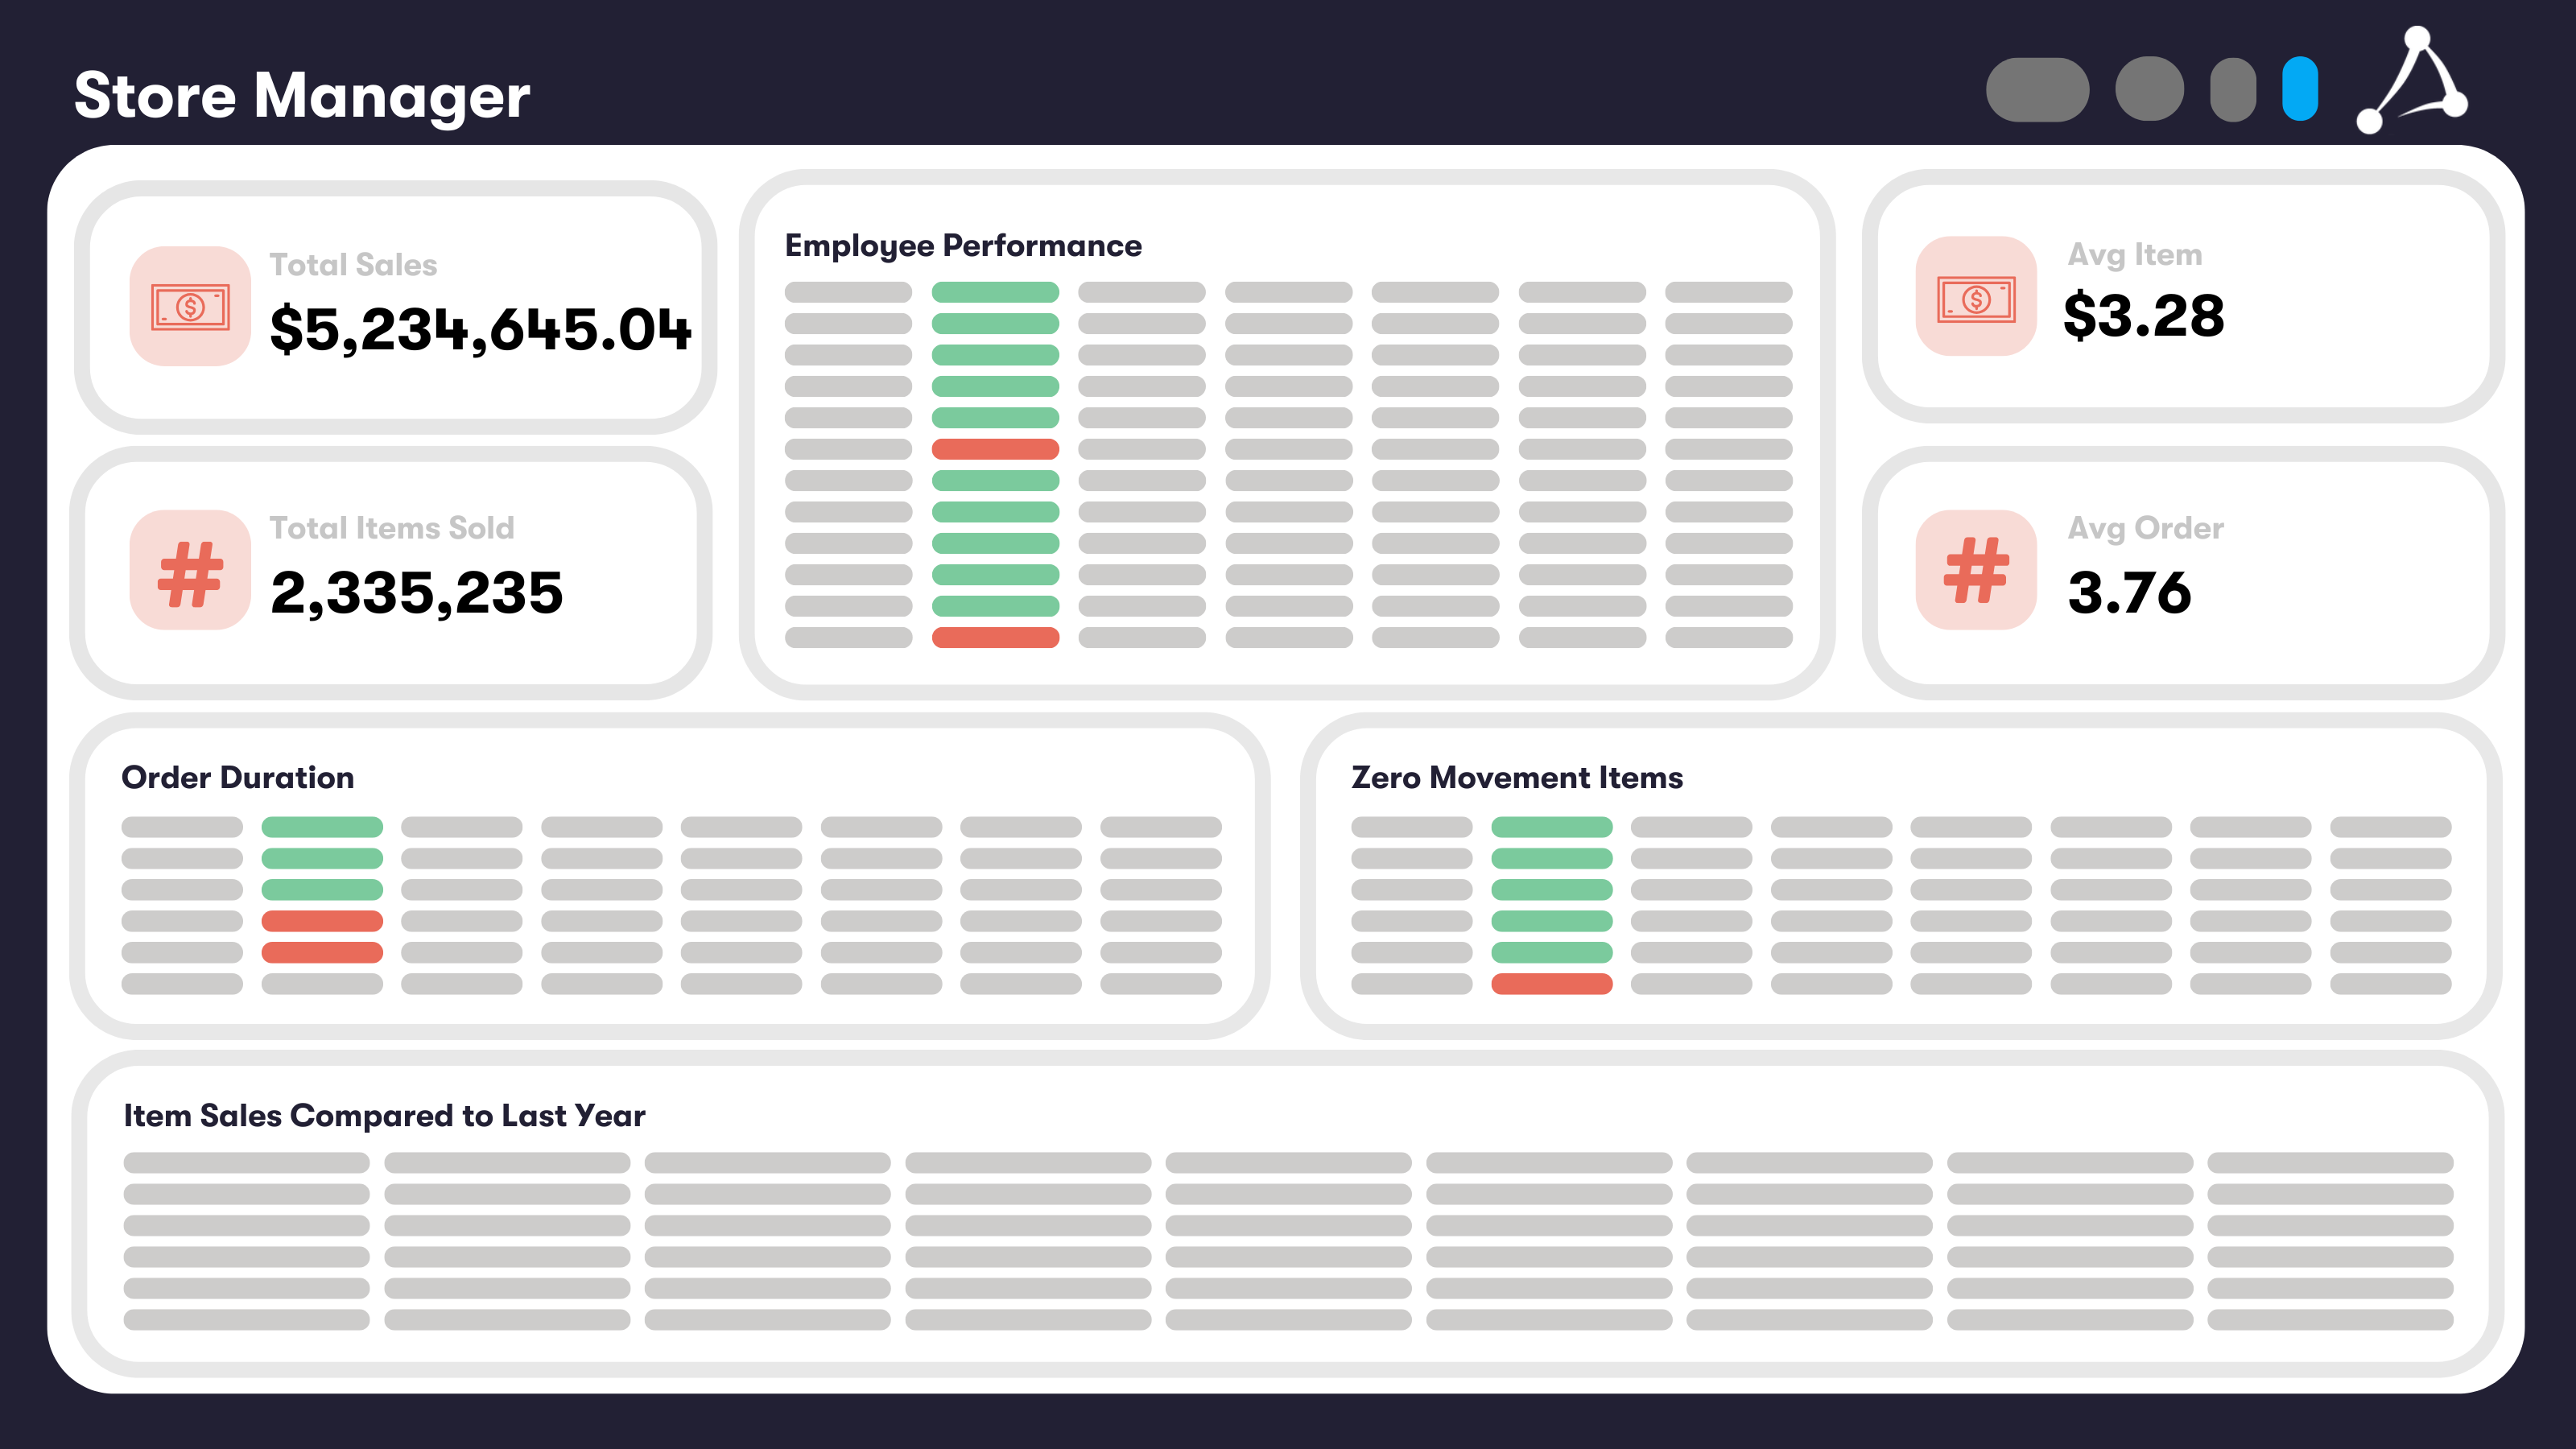Viewport: 2576px width, 1449px height.
Task: Click the Avg Item money icon
Action: pyautogui.click(x=1976, y=296)
